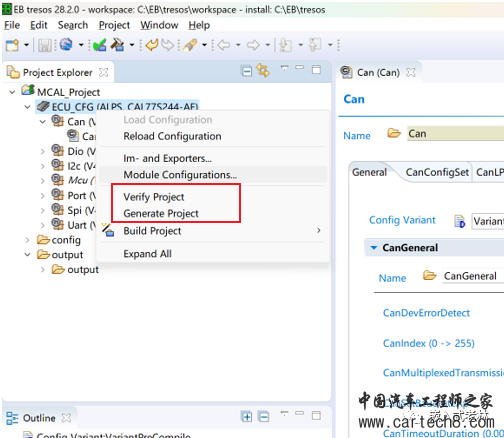Click the previous edit location toolbar icon

pyautogui.click(x=286, y=45)
